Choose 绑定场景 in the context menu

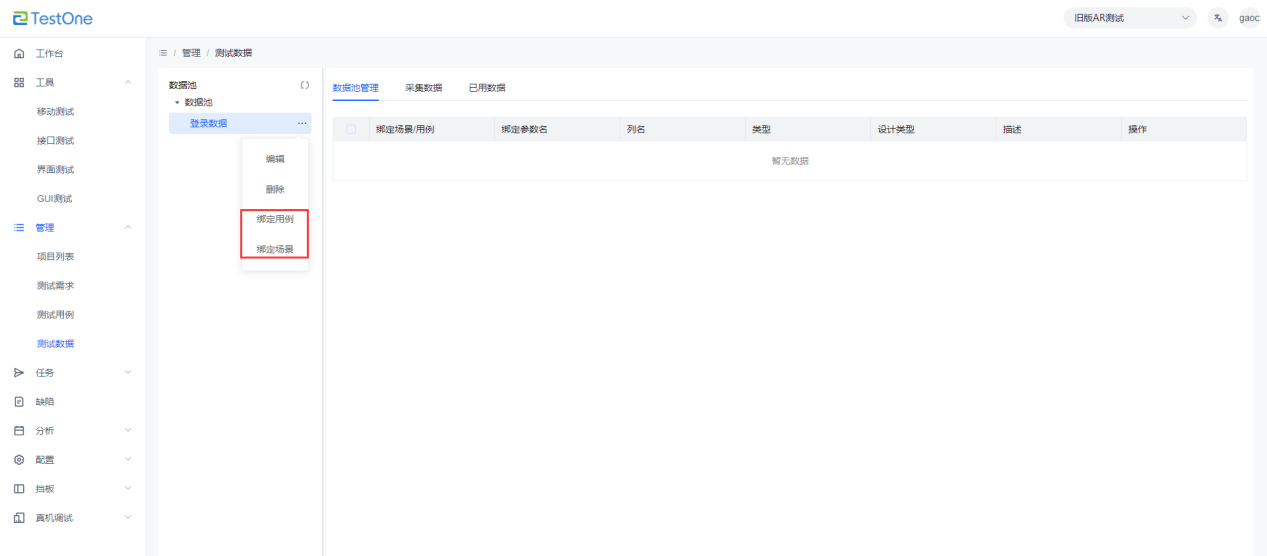click(275, 249)
